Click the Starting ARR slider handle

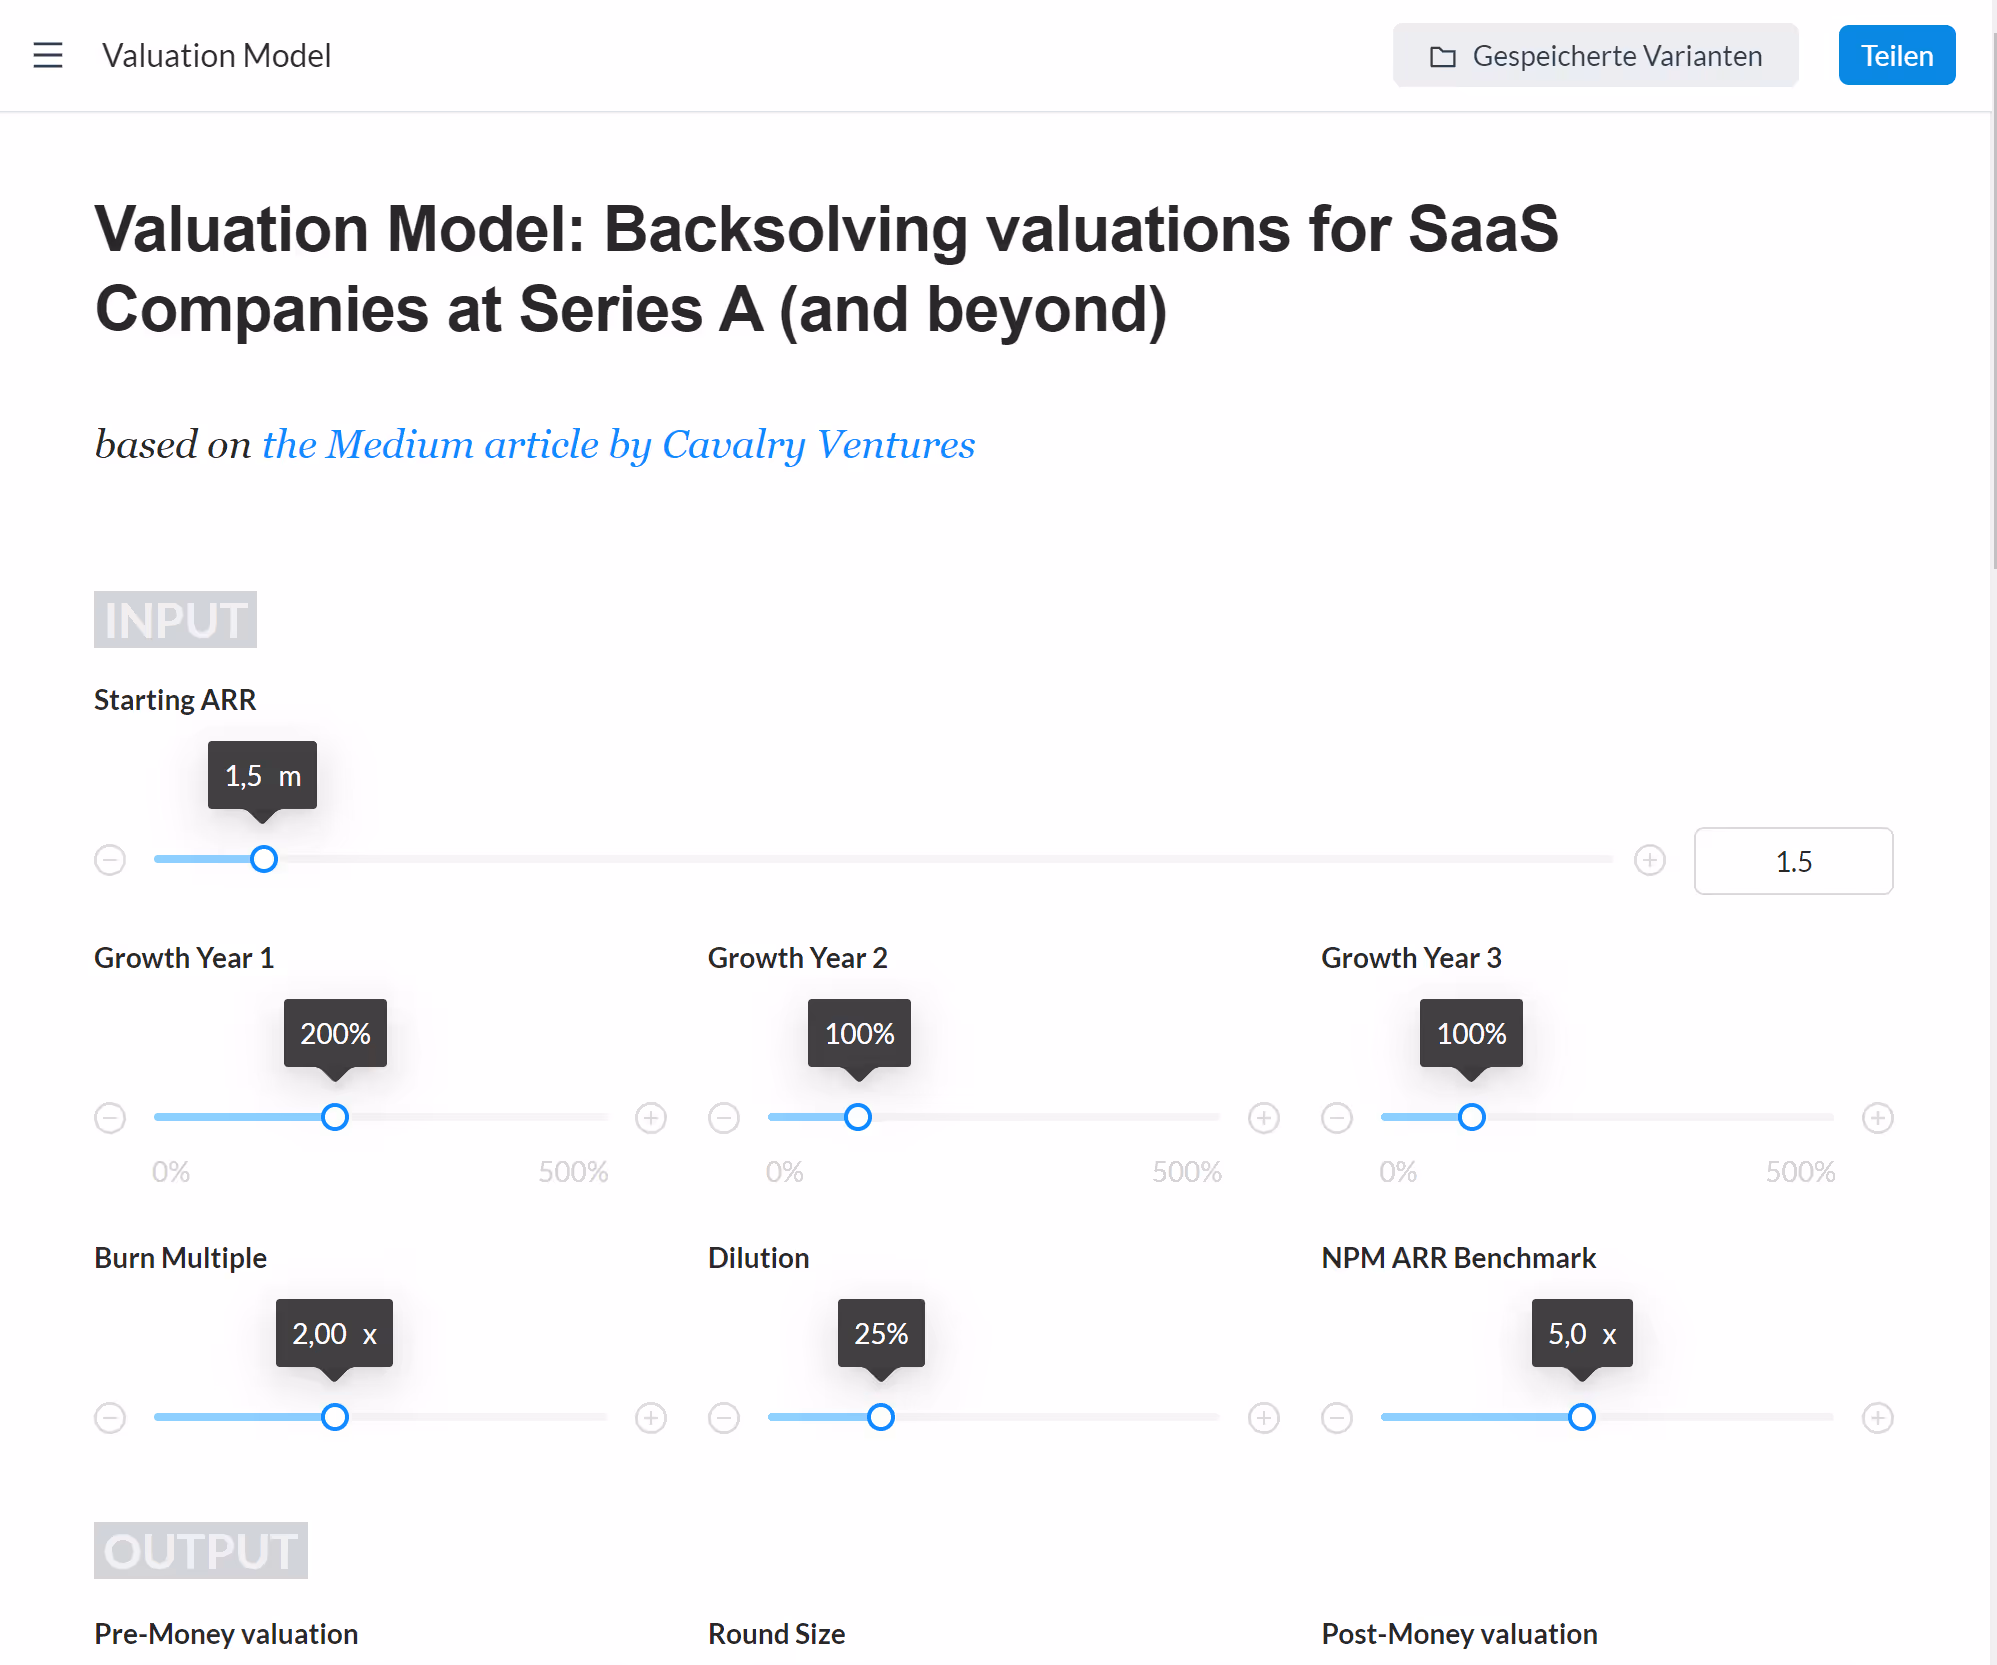pos(264,859)
